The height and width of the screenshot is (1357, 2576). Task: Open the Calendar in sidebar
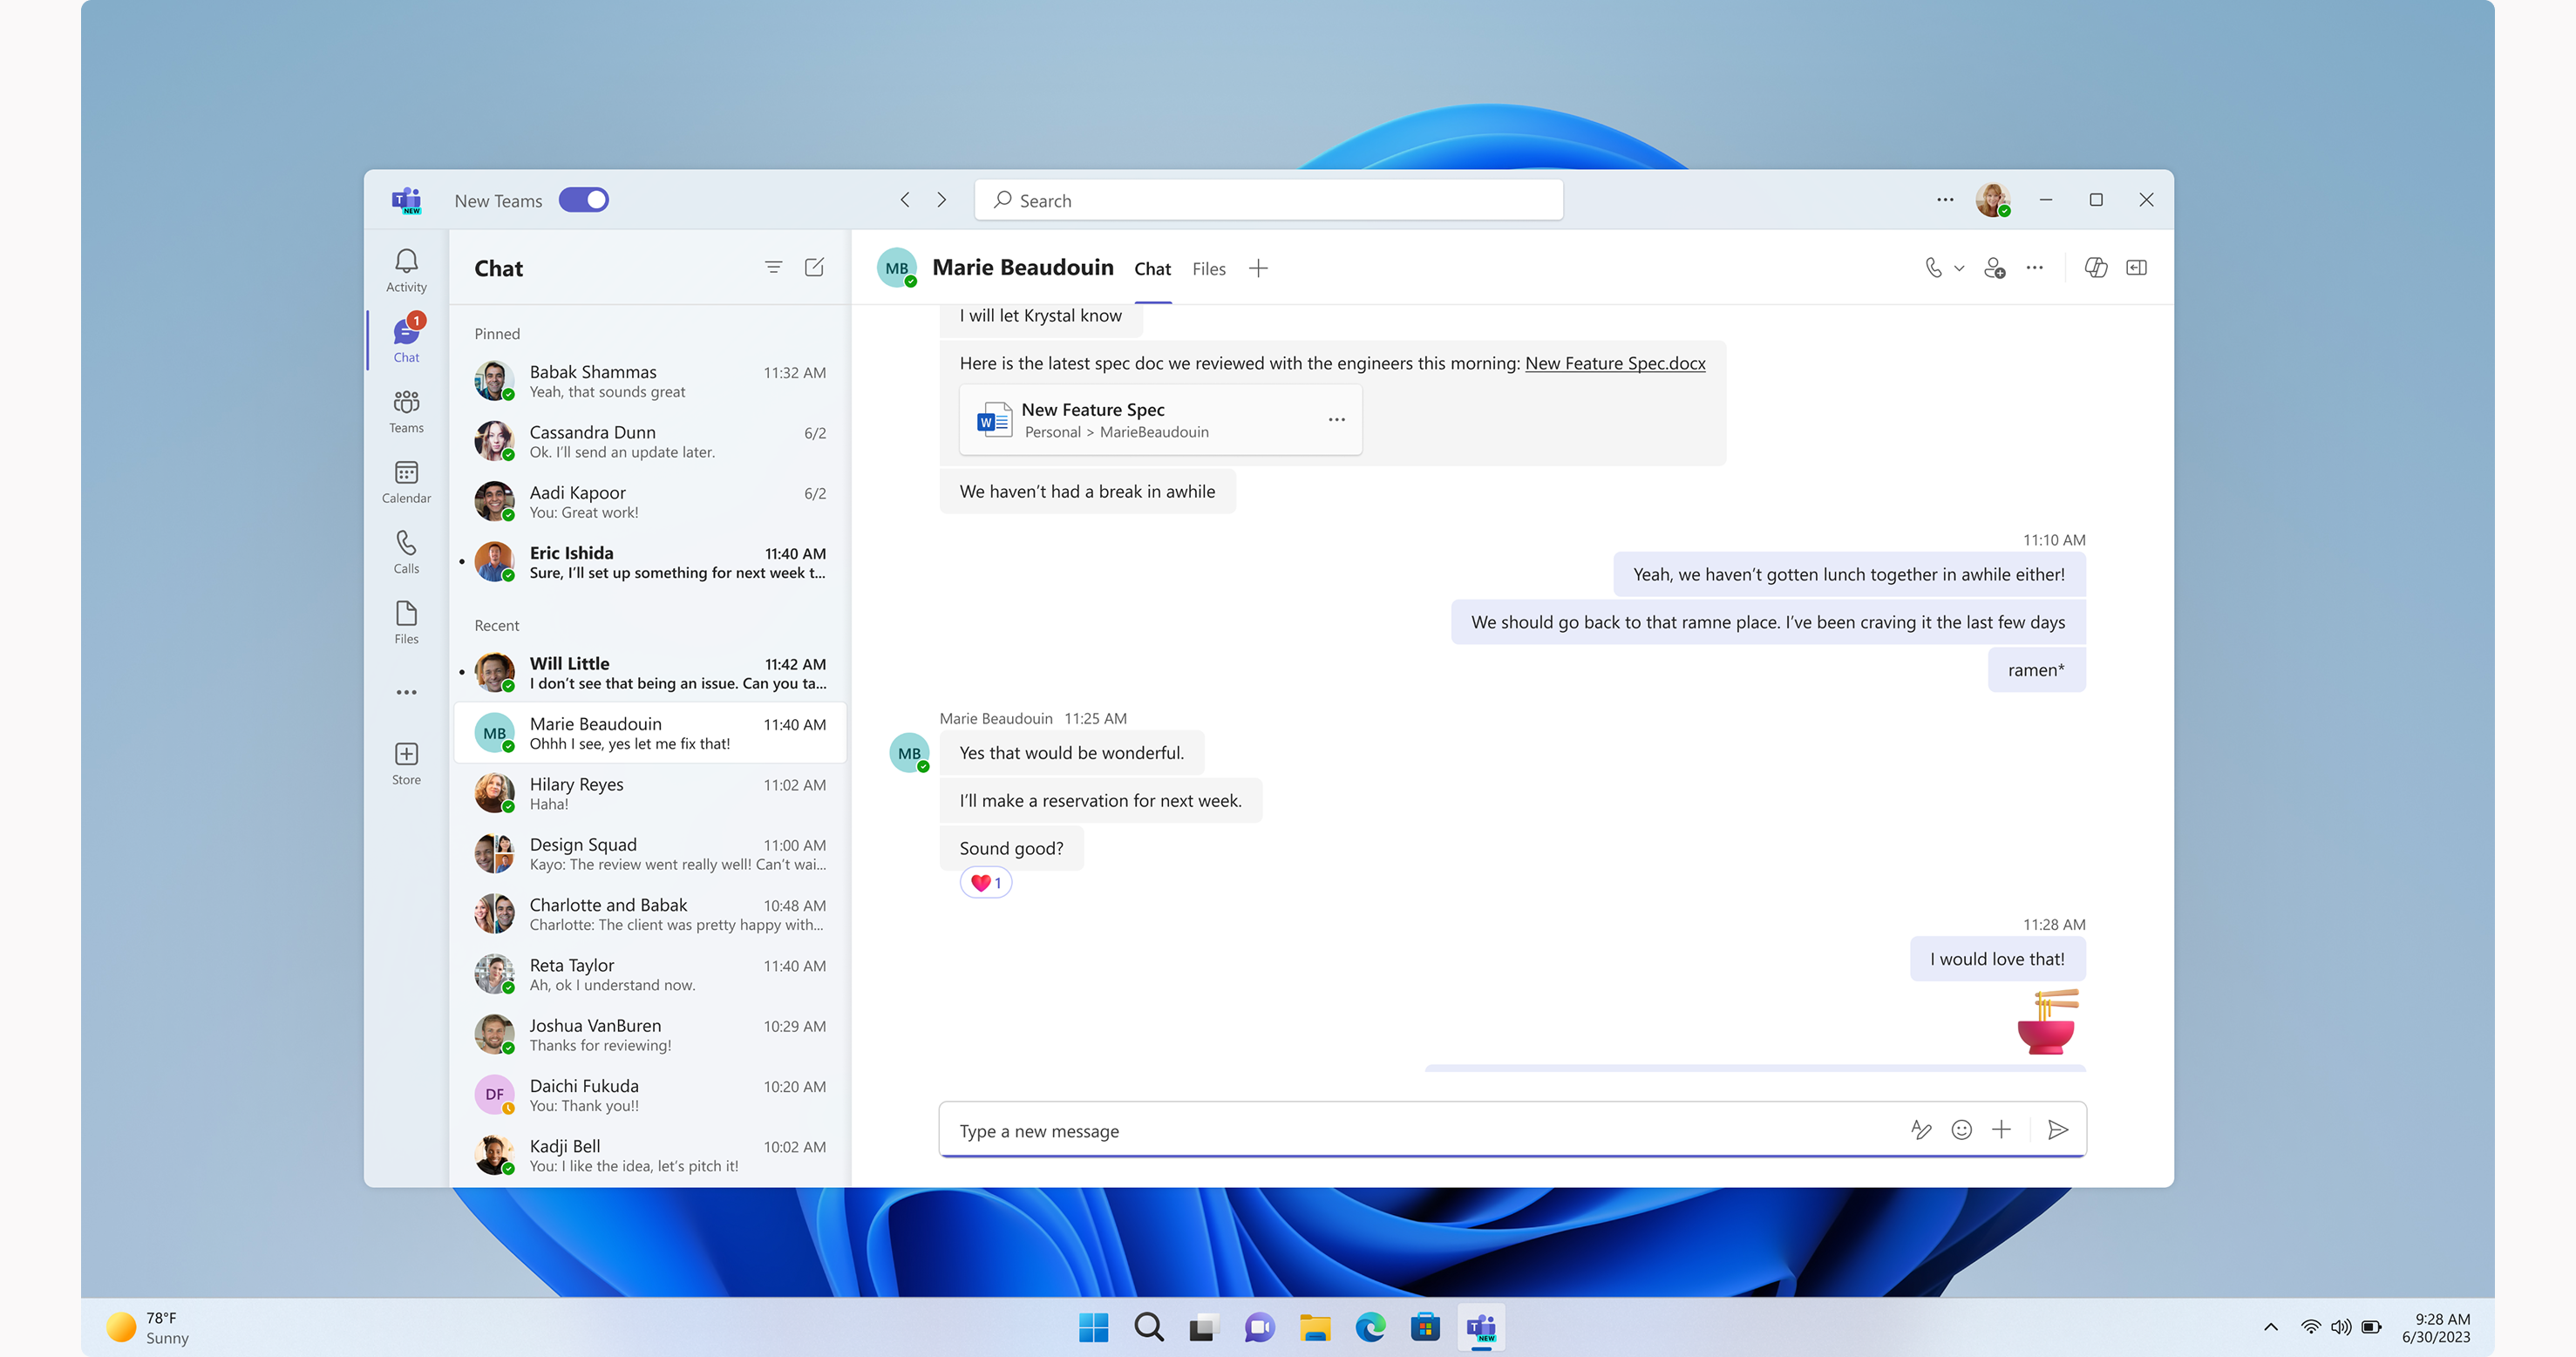[406, 481]
